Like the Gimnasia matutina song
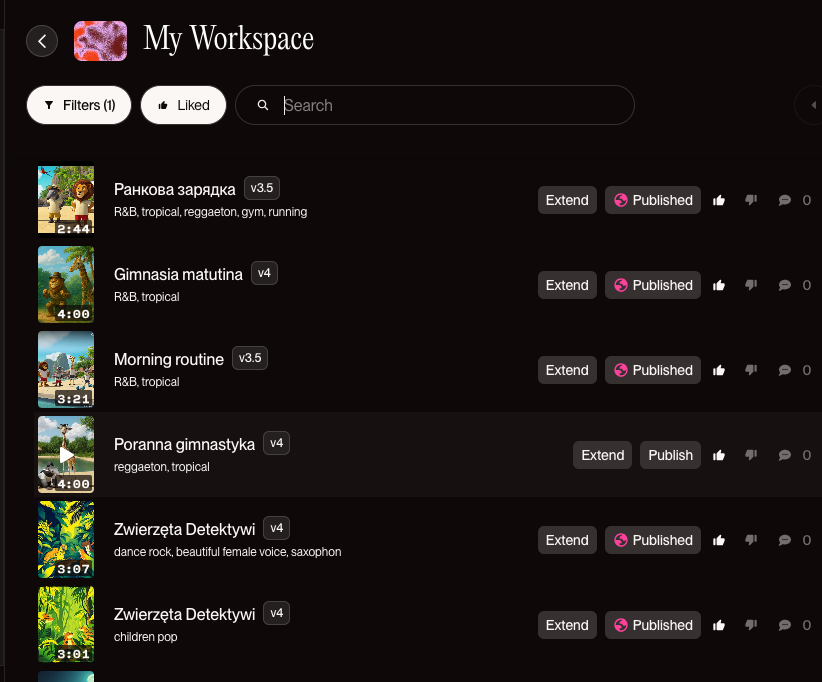This screenshot has width=822, height=682. click(719, 285)
